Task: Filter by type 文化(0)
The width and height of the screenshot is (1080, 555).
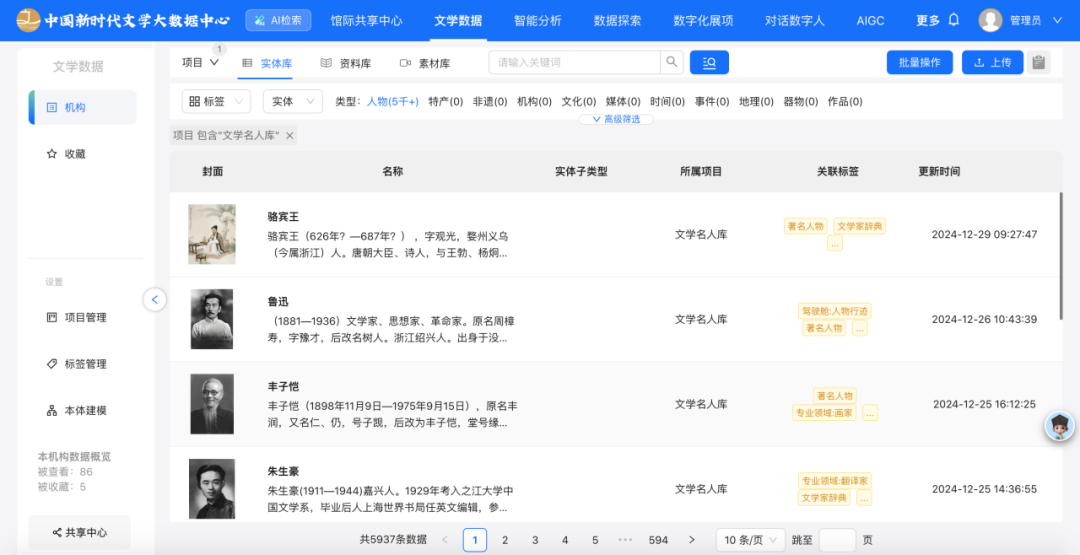Action: [579, 101]
